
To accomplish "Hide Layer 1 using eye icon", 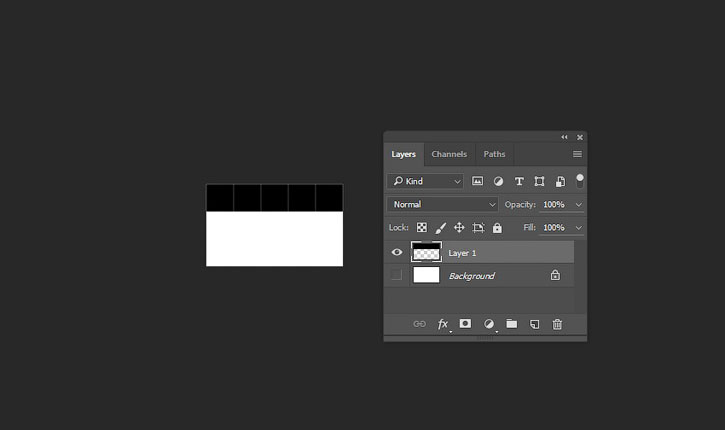I will (x=397, y=252).
